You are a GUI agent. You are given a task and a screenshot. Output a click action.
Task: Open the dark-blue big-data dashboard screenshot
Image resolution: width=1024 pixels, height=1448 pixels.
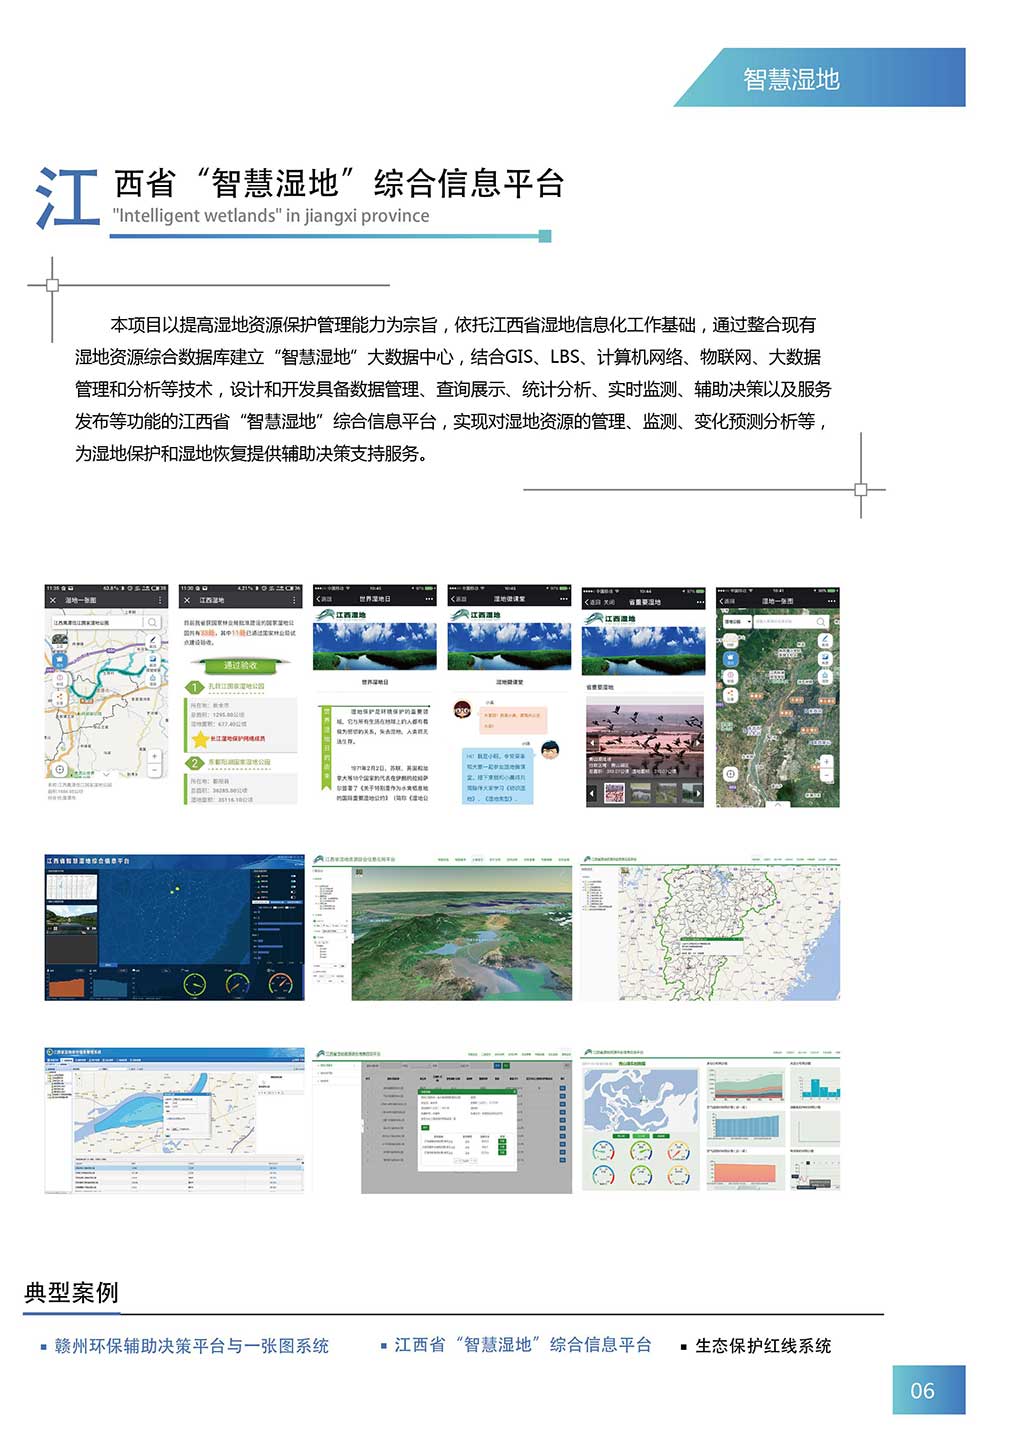point(174,927)
